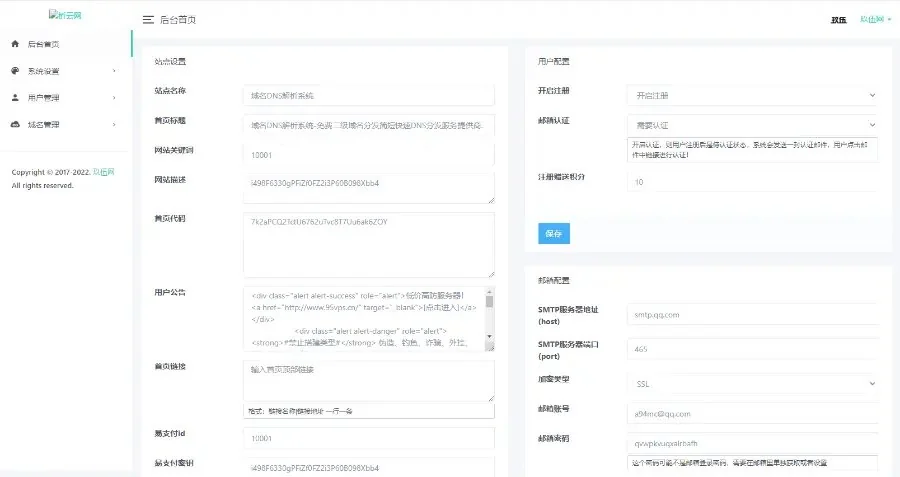Open the 邮箱认证 dropdown
900x477 pixels.
tap(752, 125)
